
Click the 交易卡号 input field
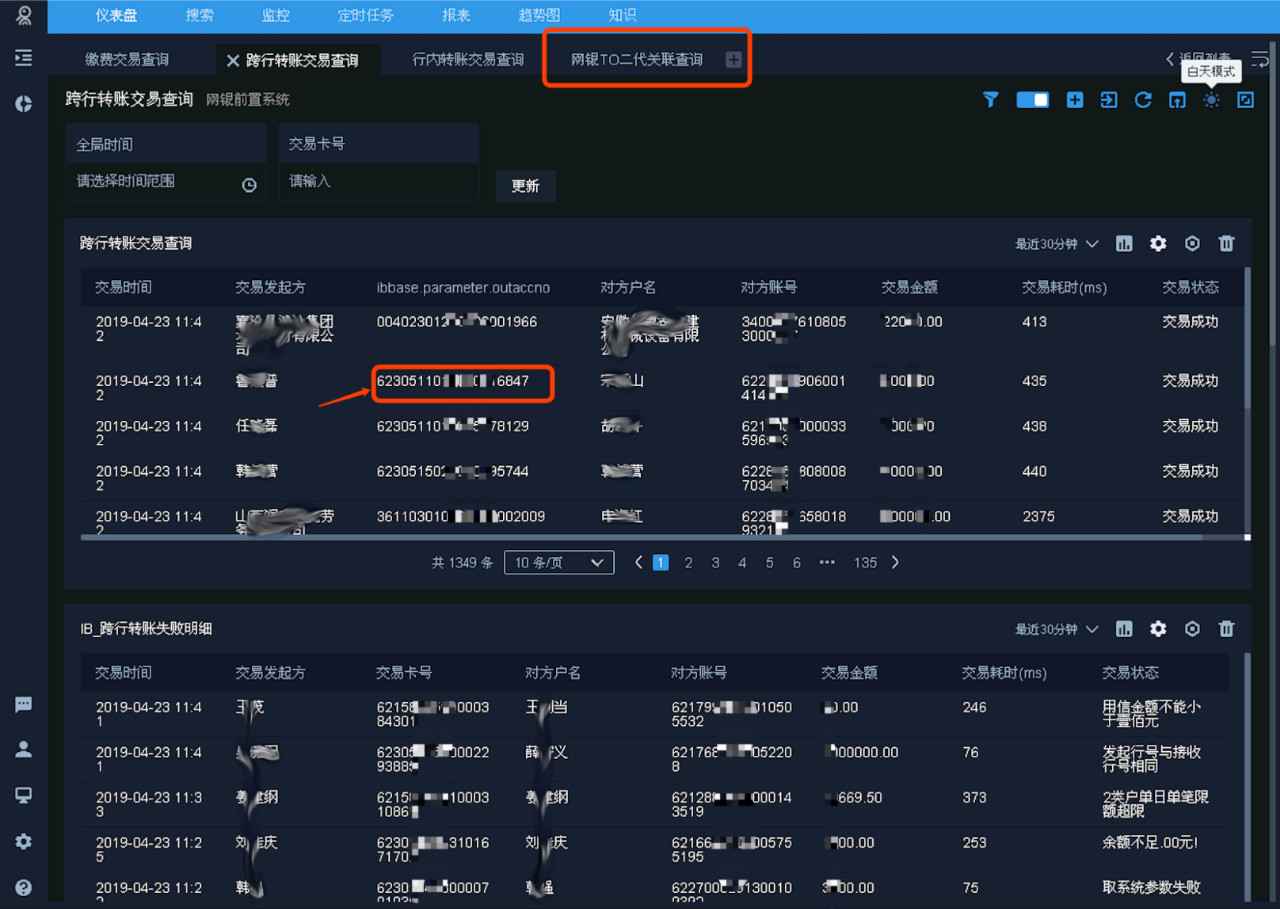378,182
